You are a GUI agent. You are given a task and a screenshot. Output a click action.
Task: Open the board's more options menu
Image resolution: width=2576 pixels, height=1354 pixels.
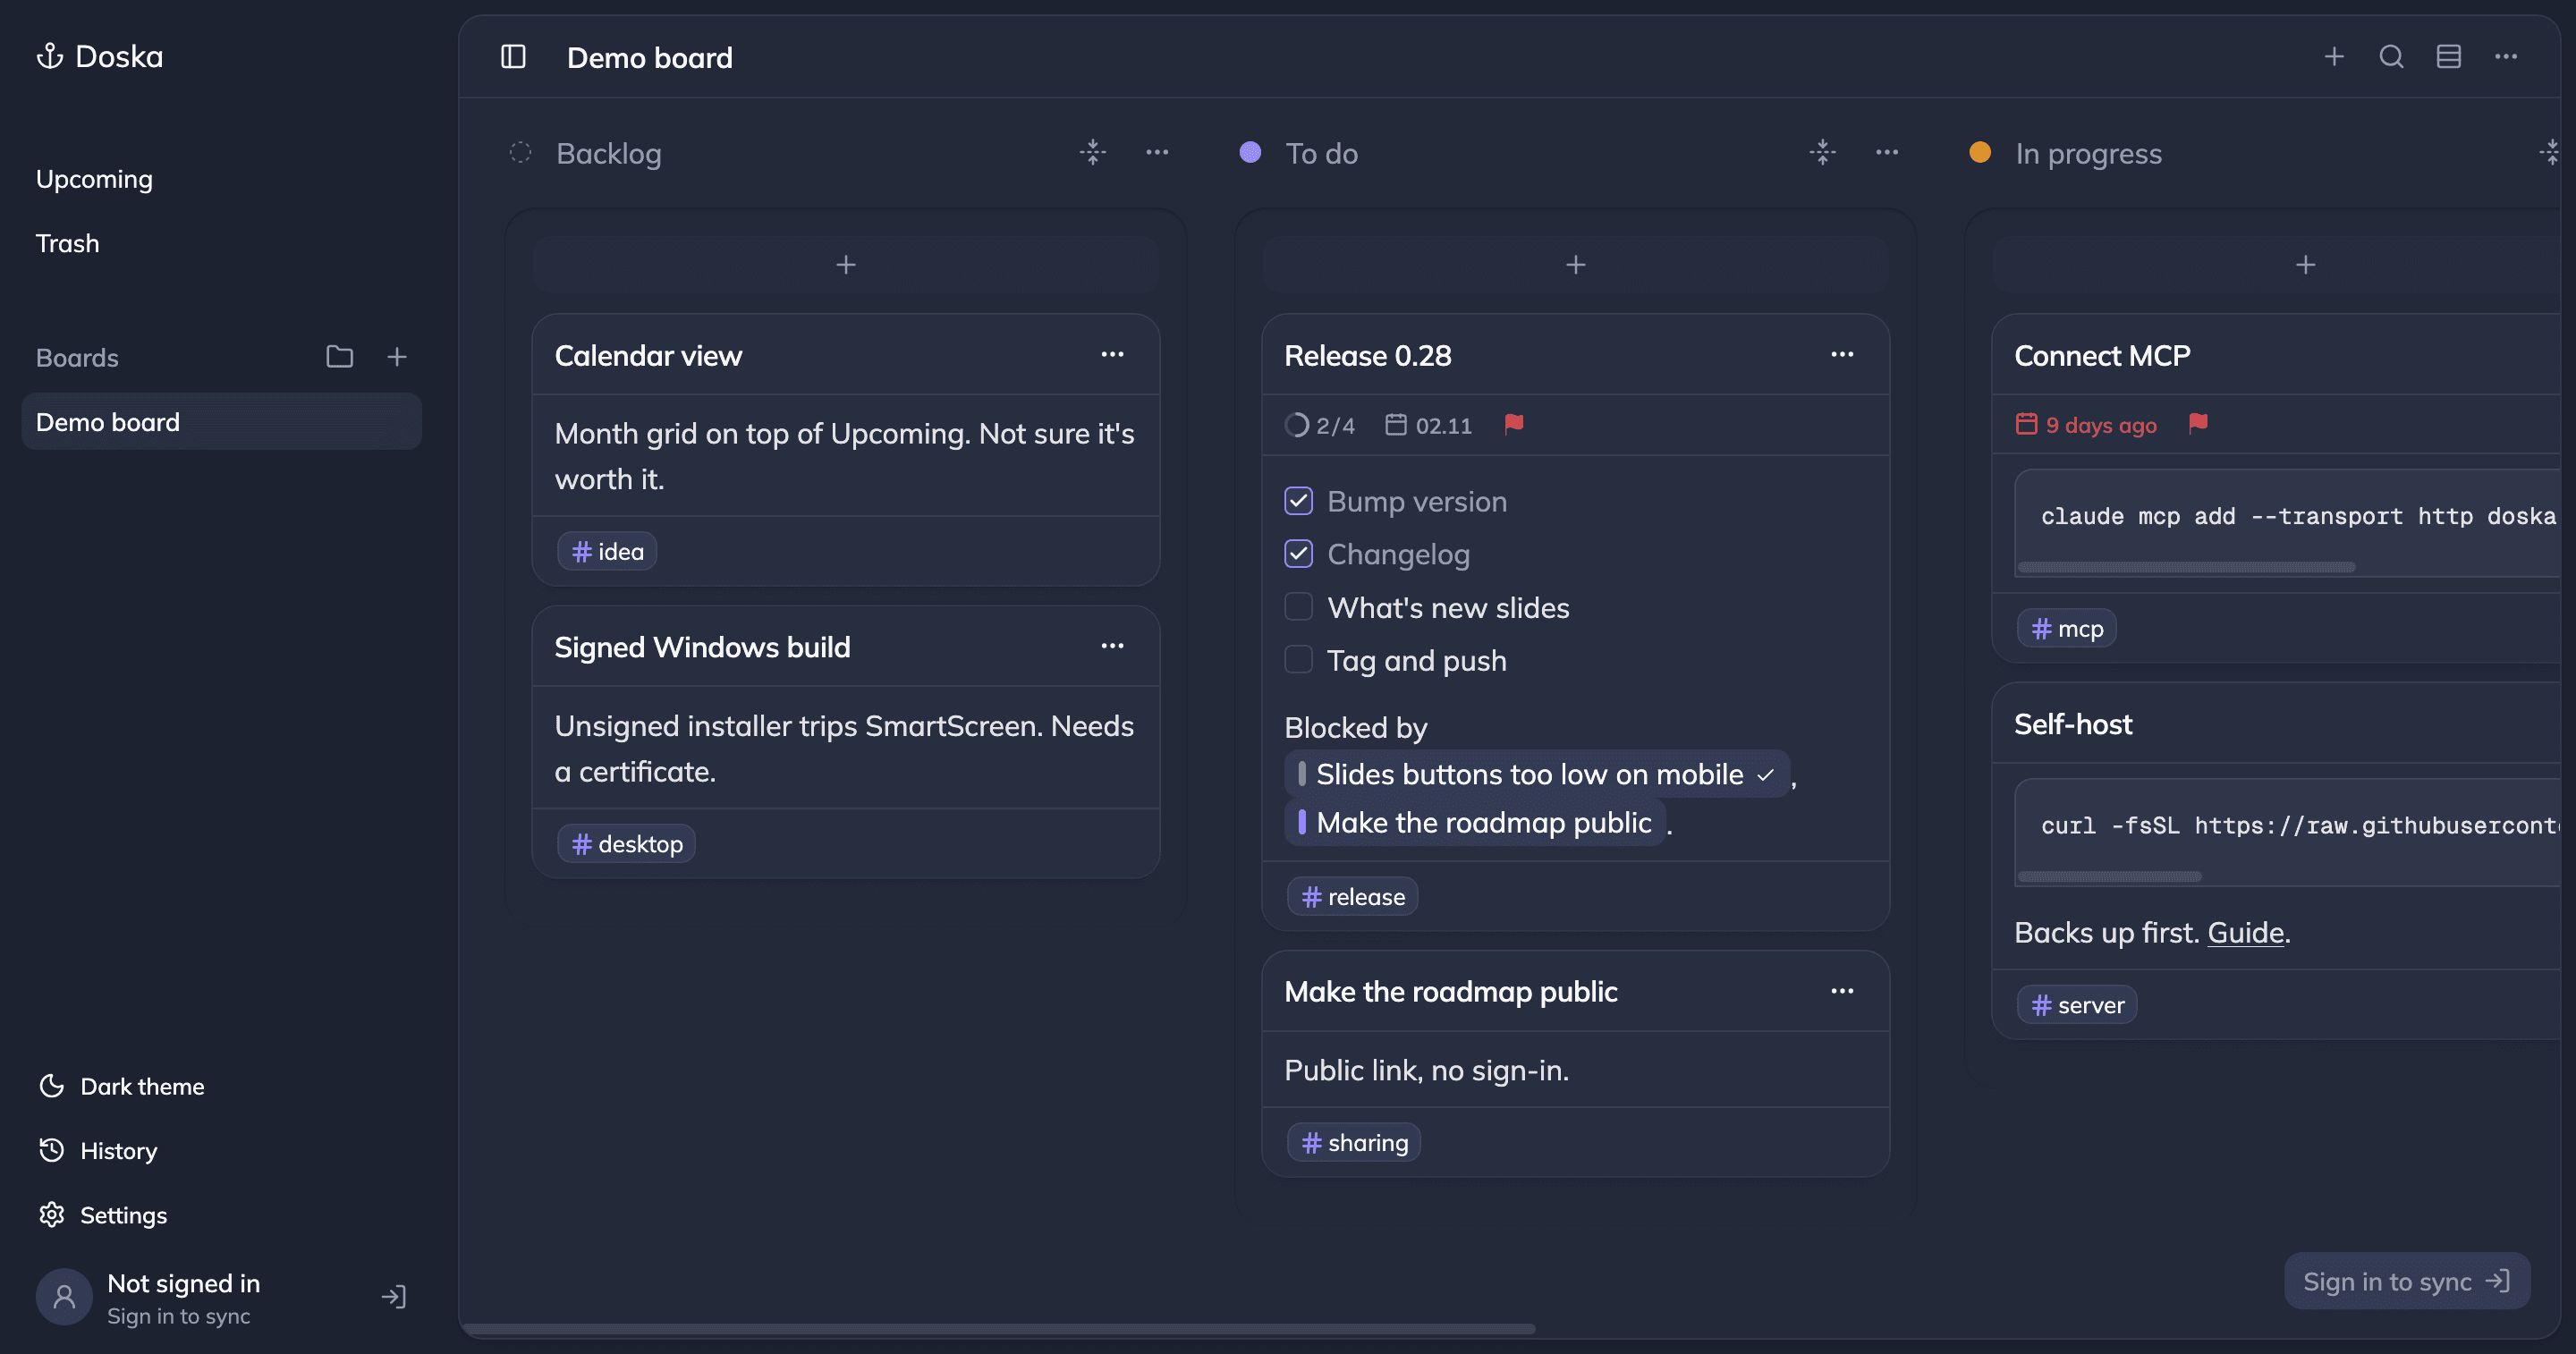point(2506,57)
